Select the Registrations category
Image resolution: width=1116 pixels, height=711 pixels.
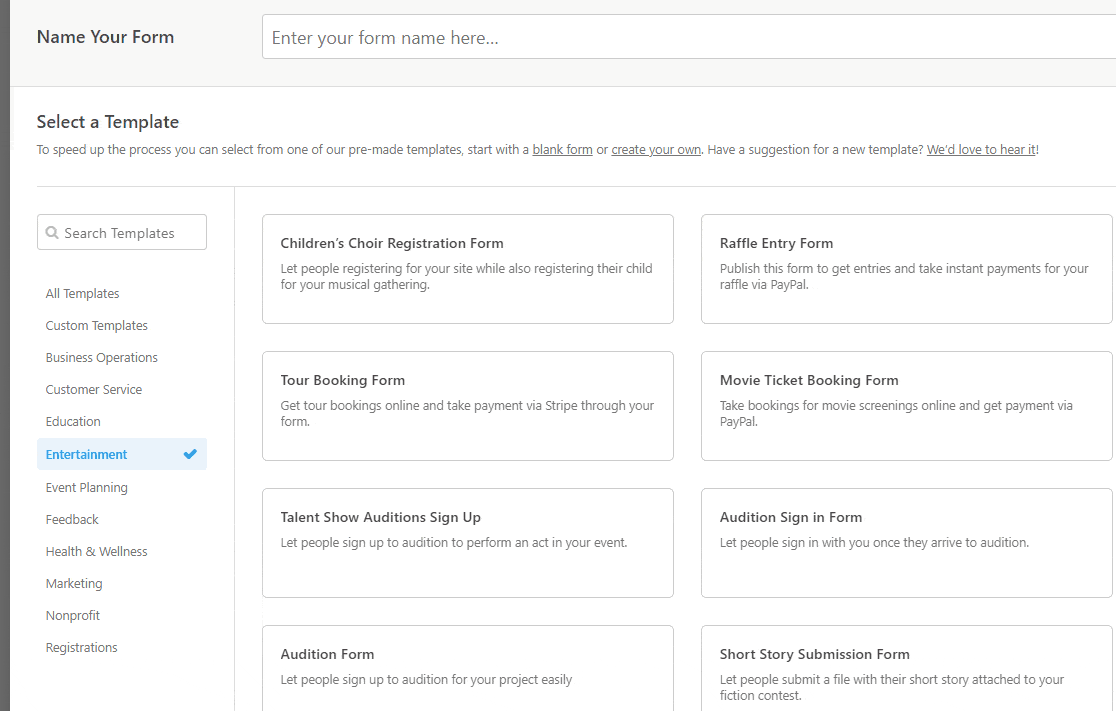coord(82,648)
